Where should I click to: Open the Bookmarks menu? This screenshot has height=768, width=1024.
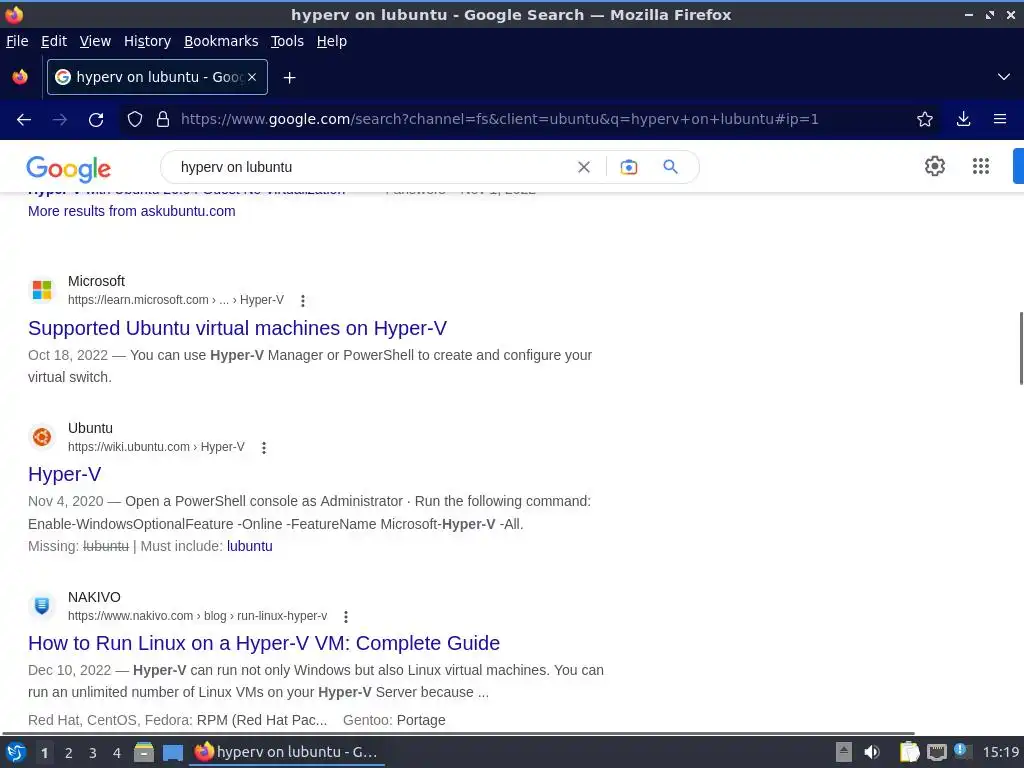point(221,41)
